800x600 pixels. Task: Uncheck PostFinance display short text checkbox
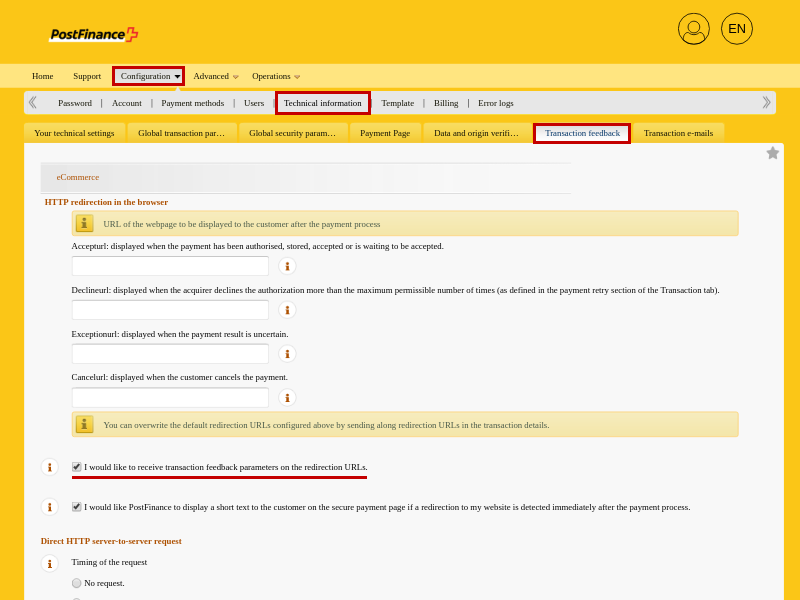click(x=77, y=507)
